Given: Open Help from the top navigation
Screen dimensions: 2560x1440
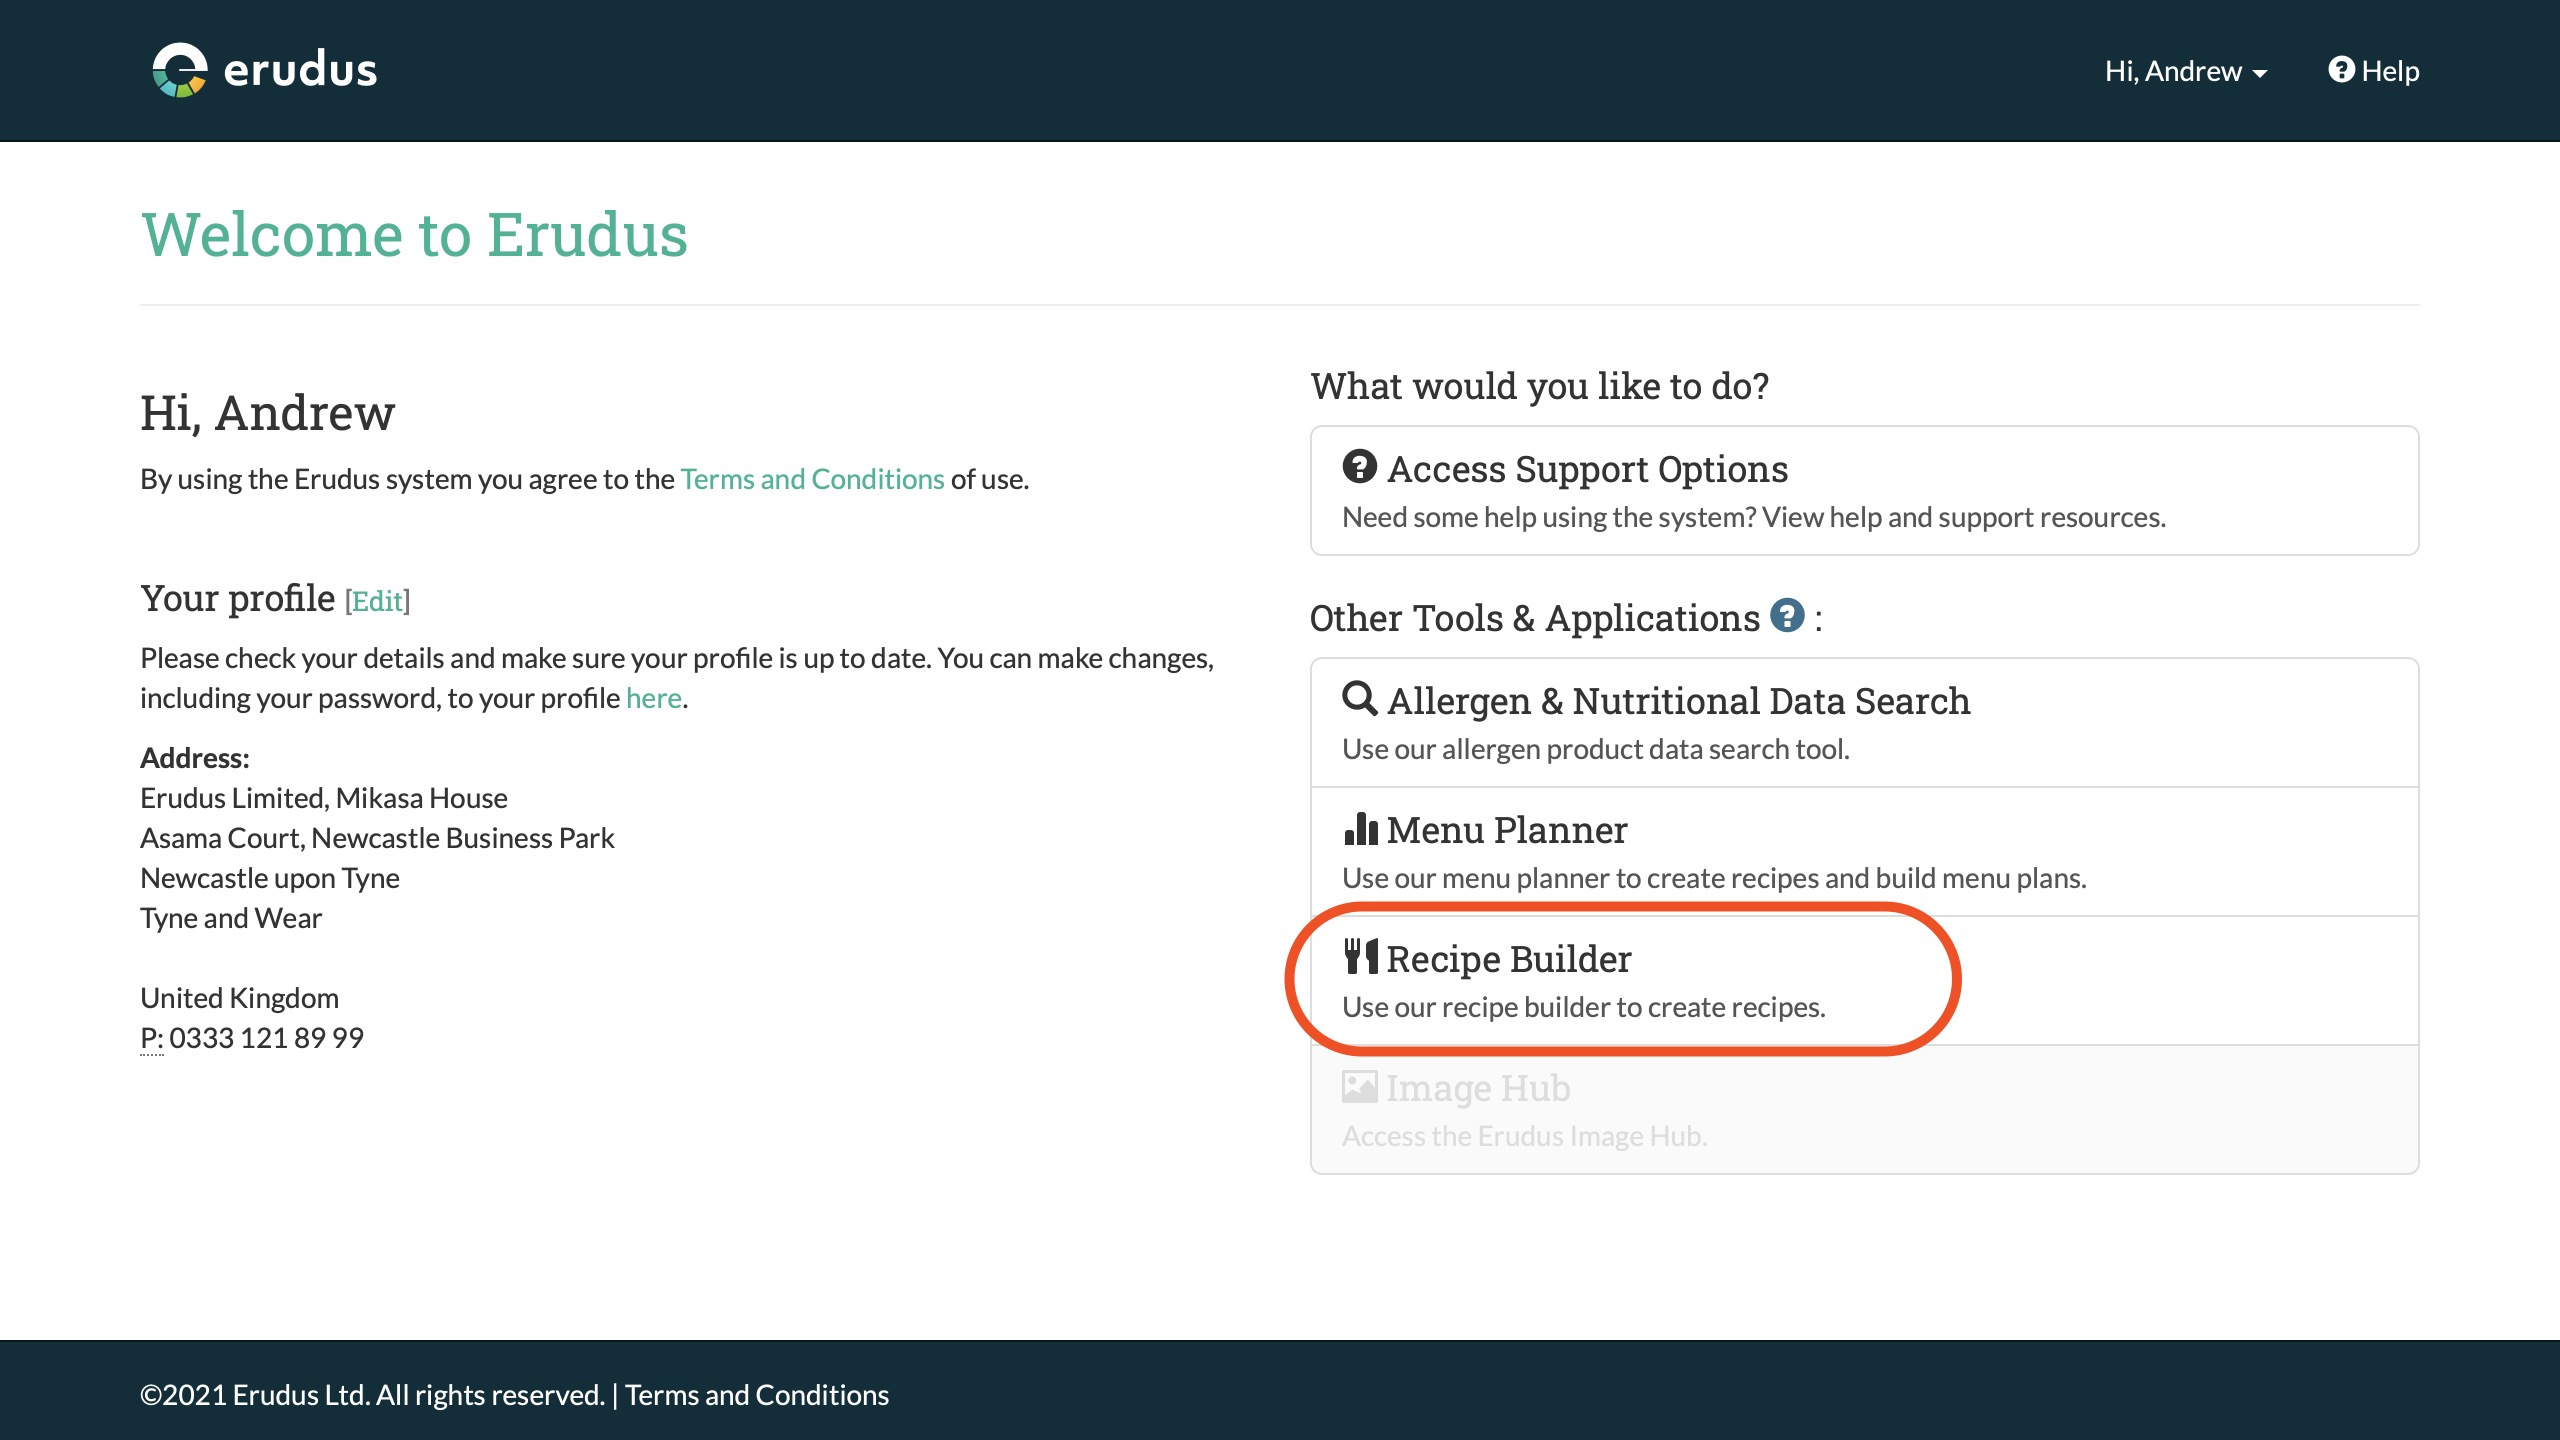Looking at the screenshot, I should pyautogui.click(x=2389, y=71).
